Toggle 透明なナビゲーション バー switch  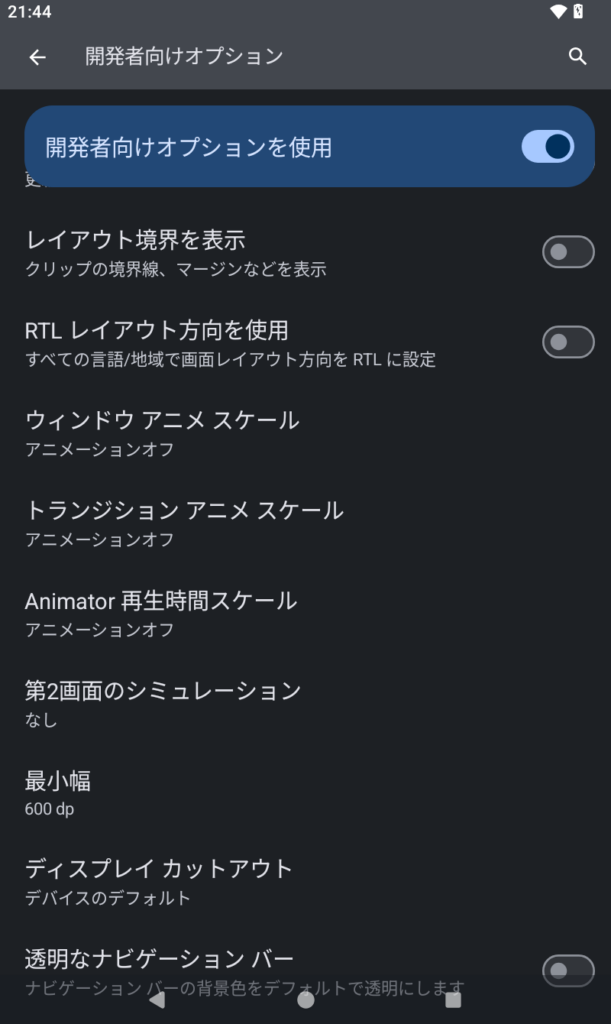(x=568, y=969)
